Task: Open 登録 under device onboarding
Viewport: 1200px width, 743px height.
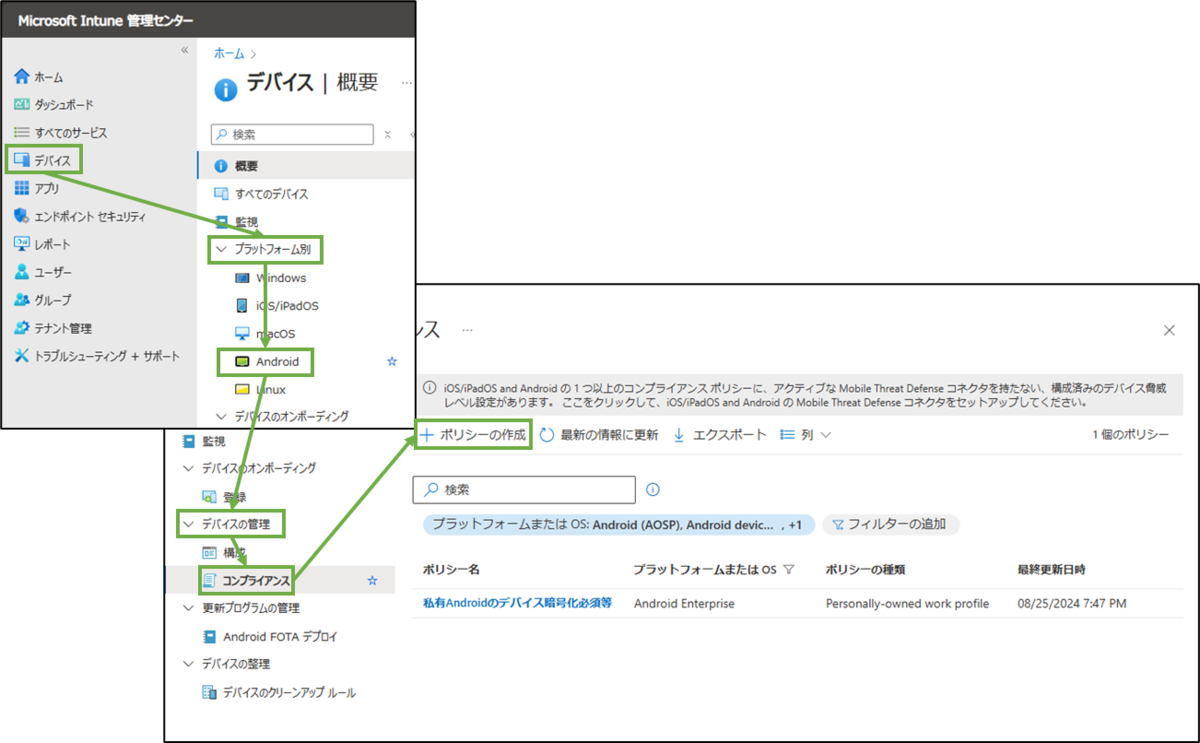Action: point(224,497)
